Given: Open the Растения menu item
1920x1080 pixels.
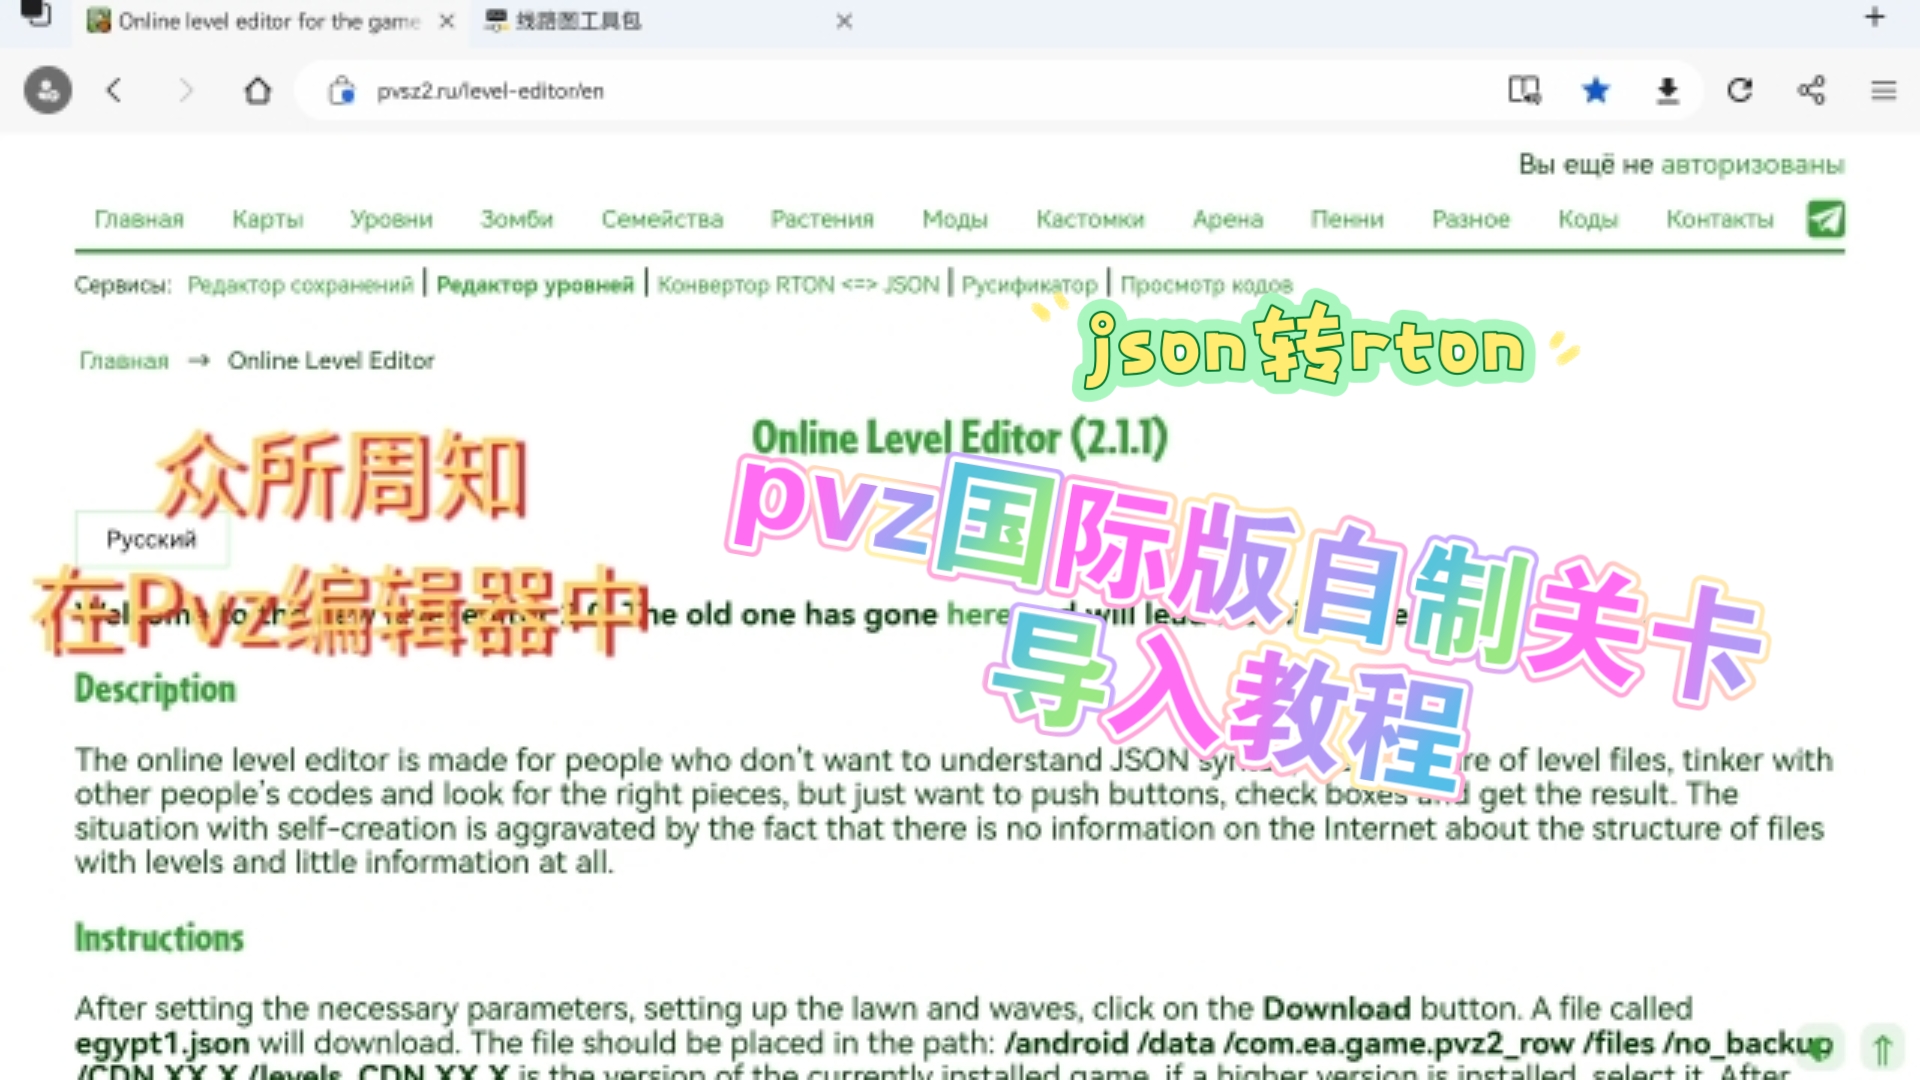Looking at the screenshot, I should [x=821, y=219].
